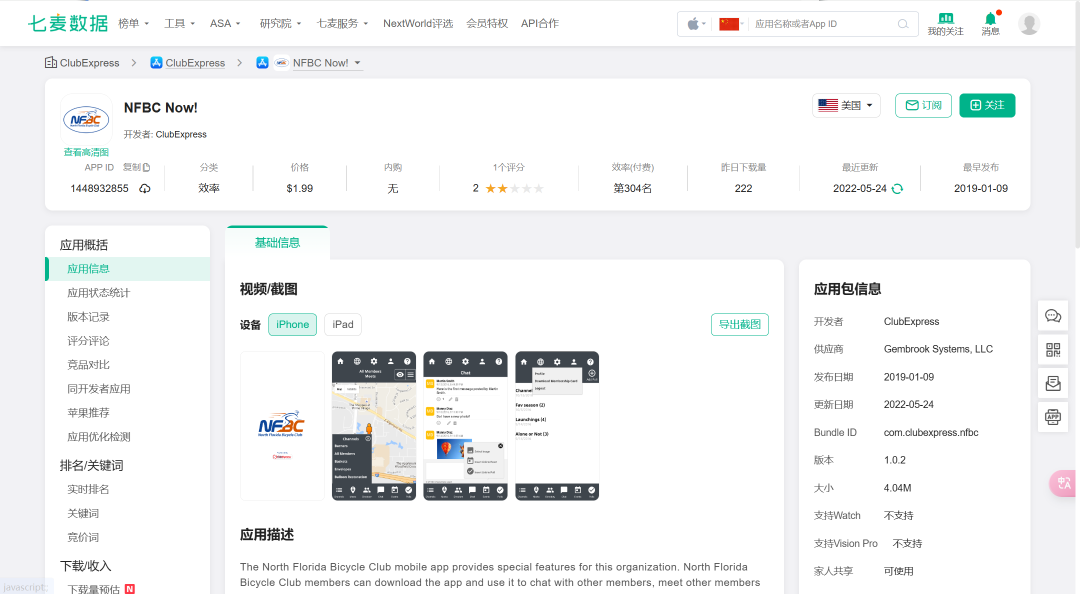Click the 订阅 subscribe button
The height and width of the screenshot is (594, 1080).
click(x=924, y=105)
